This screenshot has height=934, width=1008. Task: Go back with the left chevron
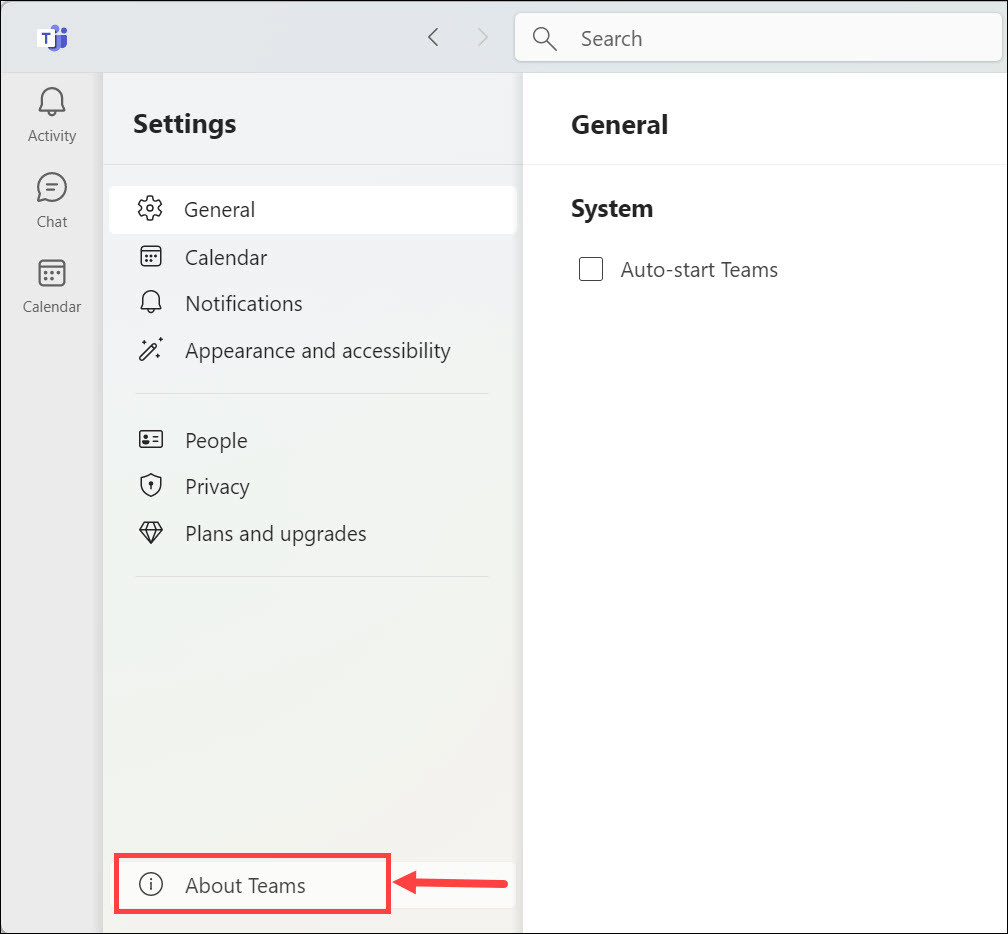click(x=433, y=38)
